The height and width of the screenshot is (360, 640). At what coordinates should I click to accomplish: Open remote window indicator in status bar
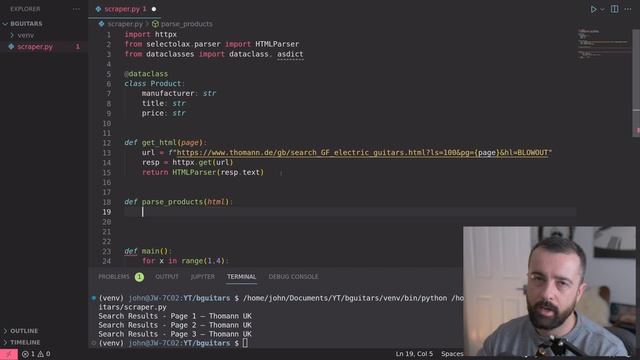coord(9,354)
